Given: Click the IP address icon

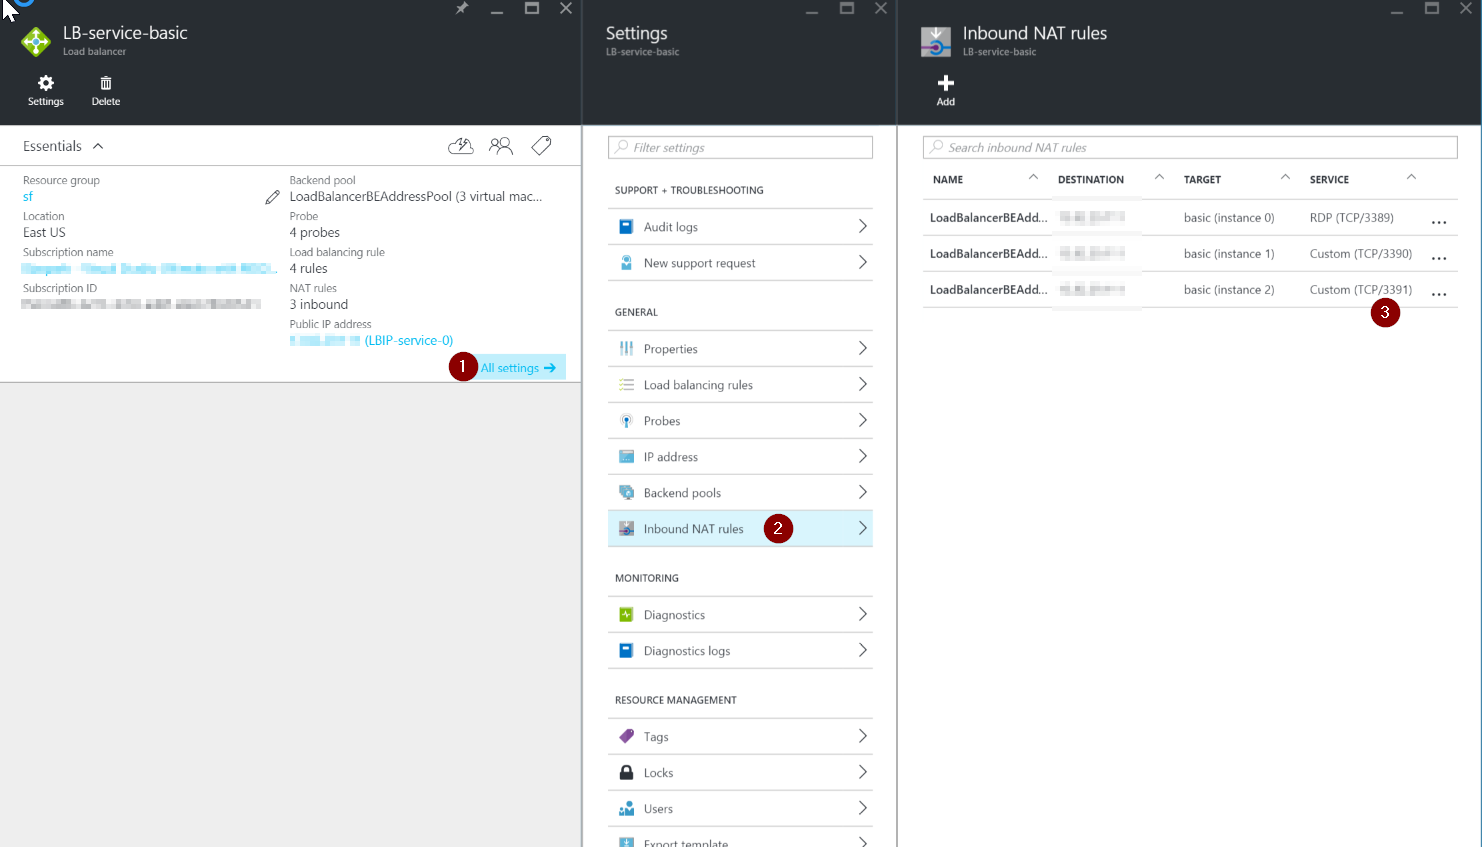Looking at the screenshot, I should 626,457.
